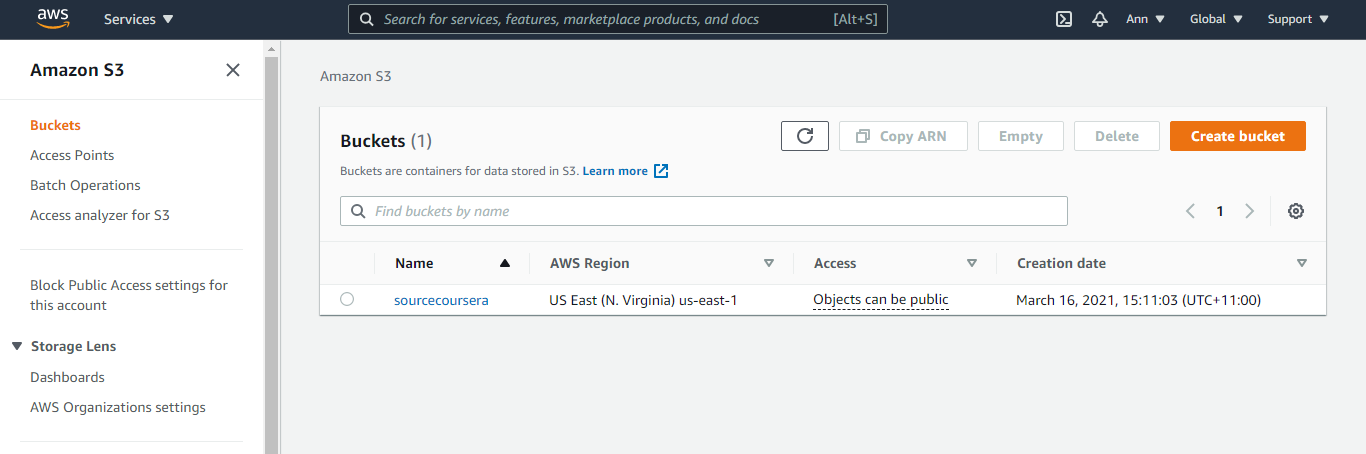Go to previous page arrow

click(x=1190, y=211)
